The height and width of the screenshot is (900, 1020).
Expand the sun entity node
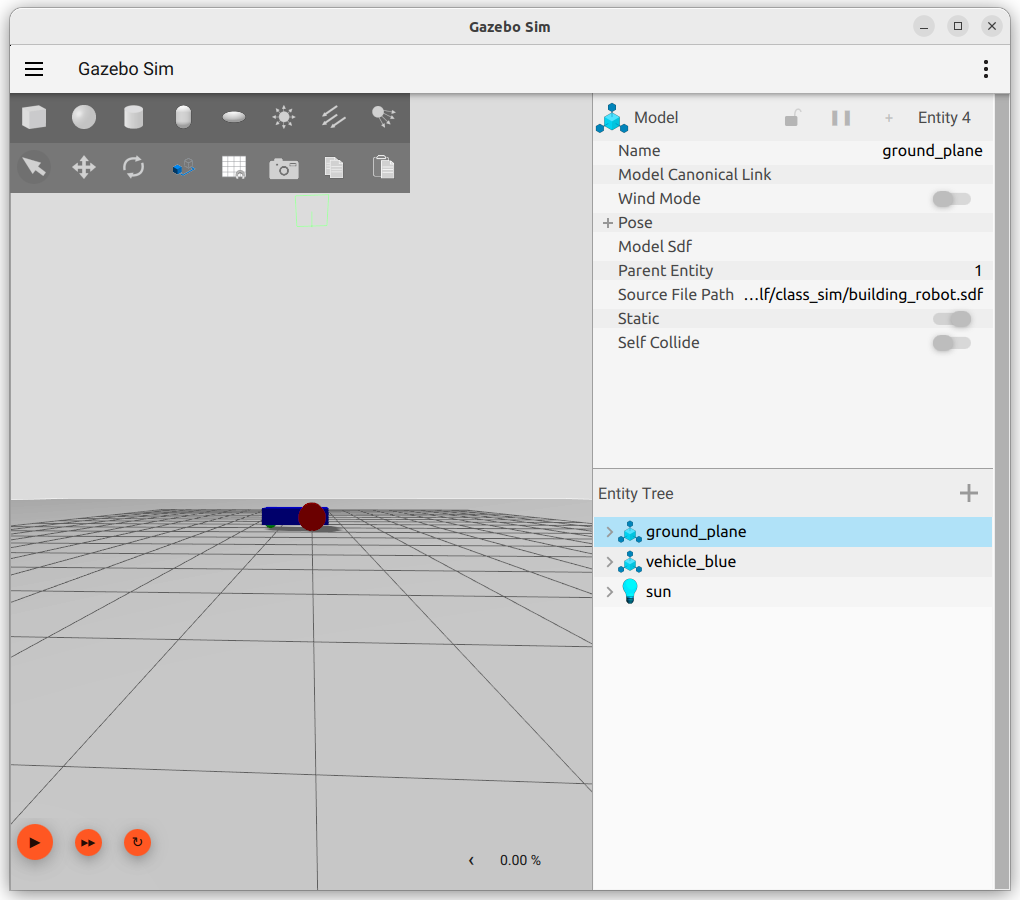pos(609,592)
